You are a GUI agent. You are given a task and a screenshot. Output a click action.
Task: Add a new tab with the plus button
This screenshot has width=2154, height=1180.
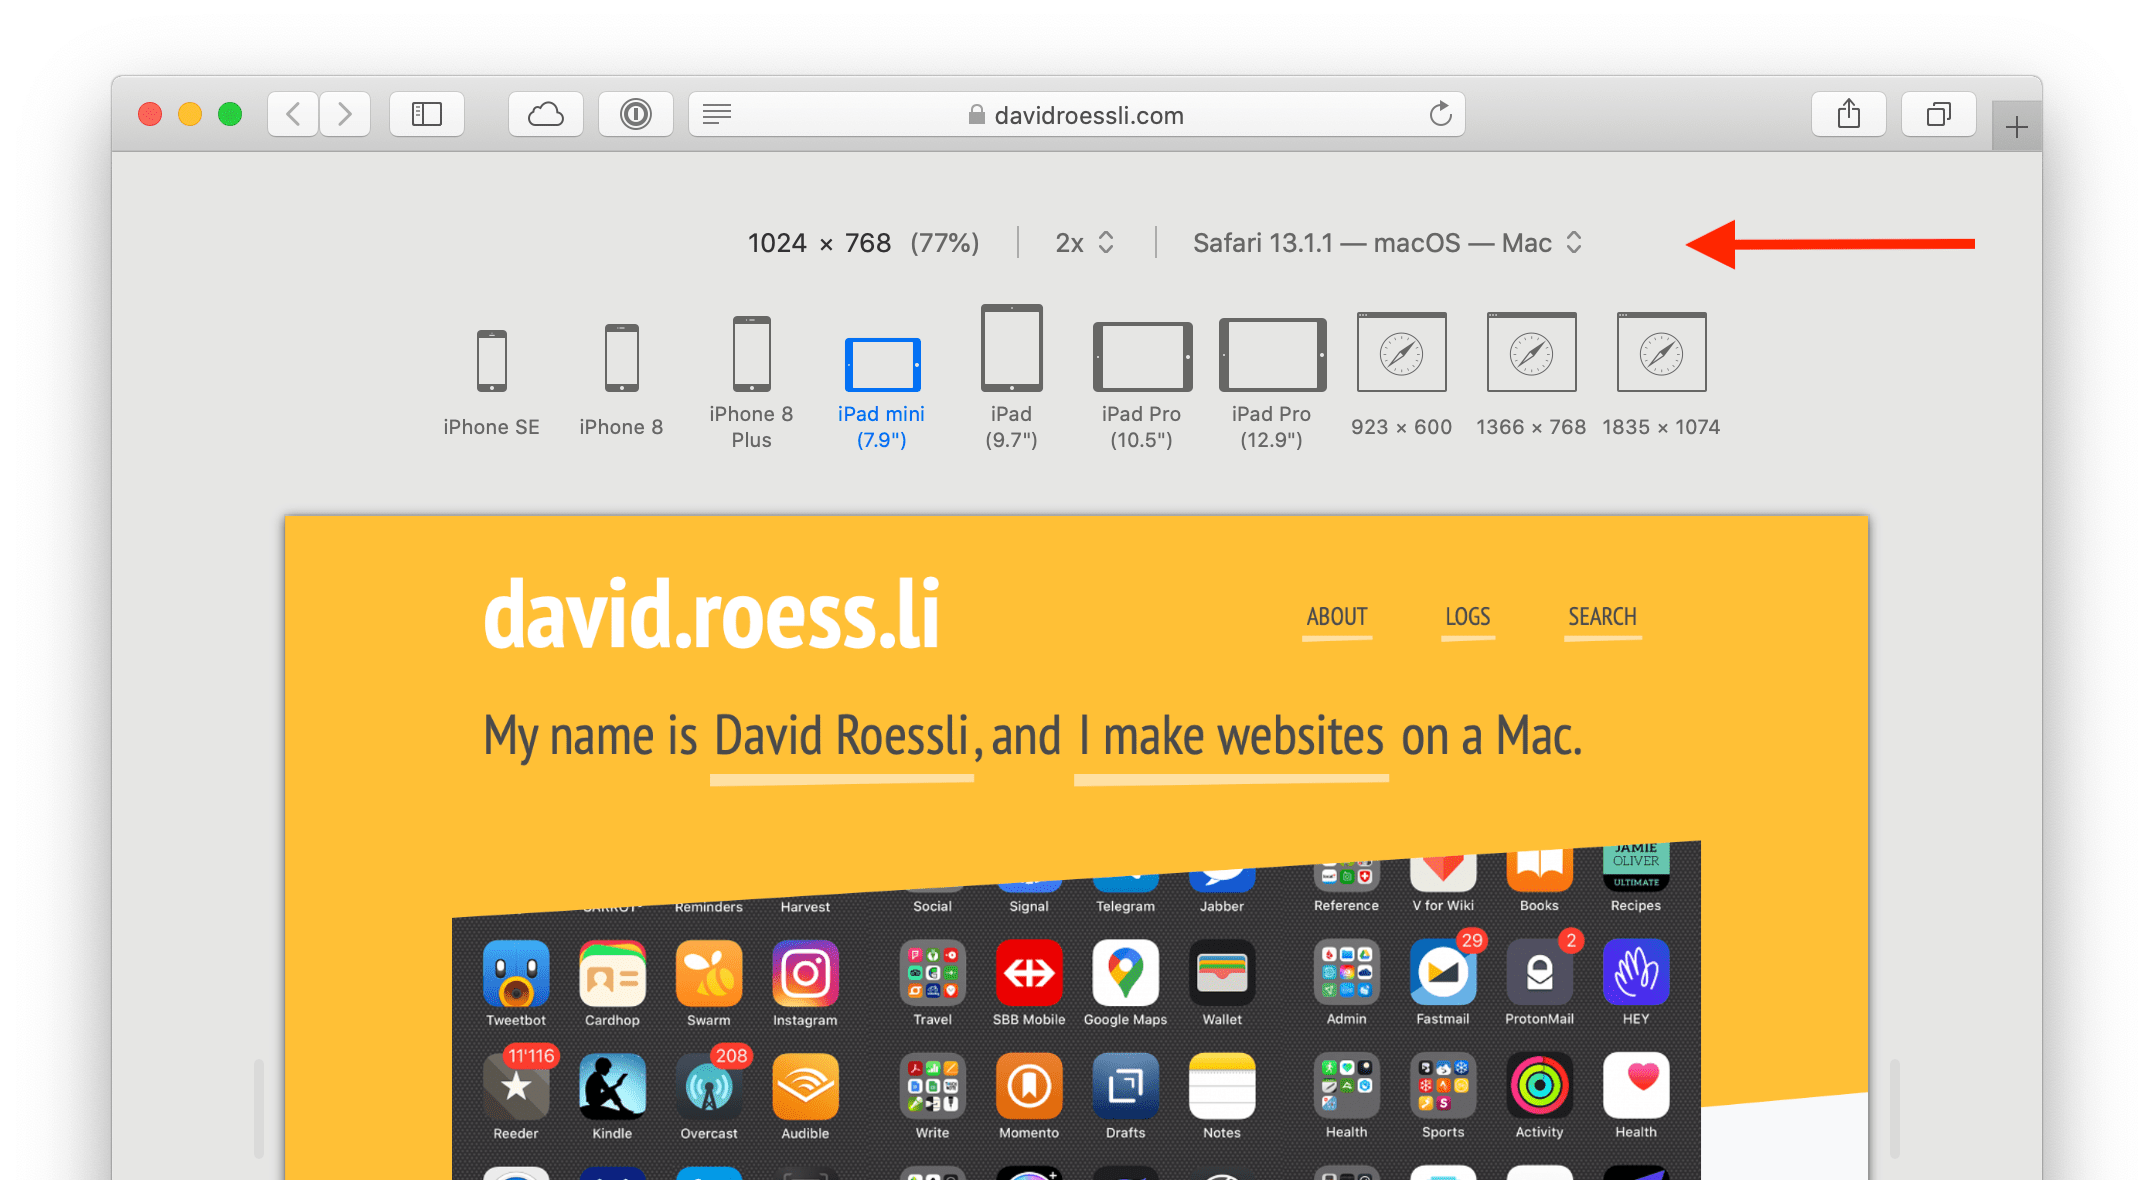click(x=2017, y=127)
